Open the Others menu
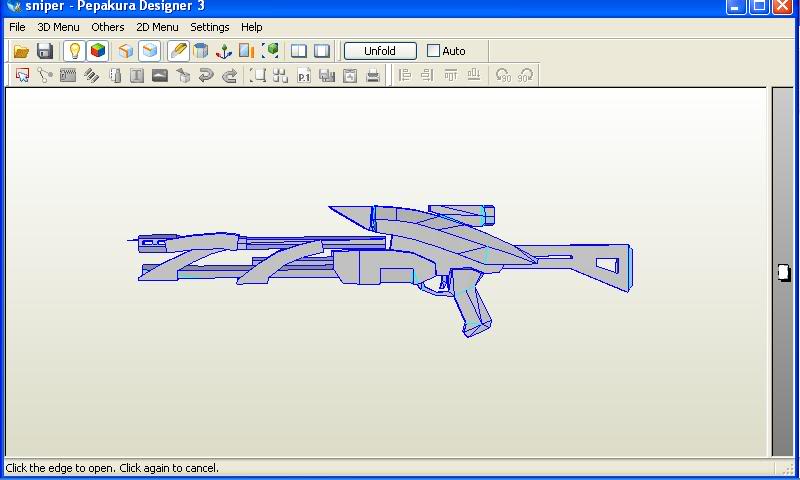Viewport: 800px width, 480px height. (108, 27)
